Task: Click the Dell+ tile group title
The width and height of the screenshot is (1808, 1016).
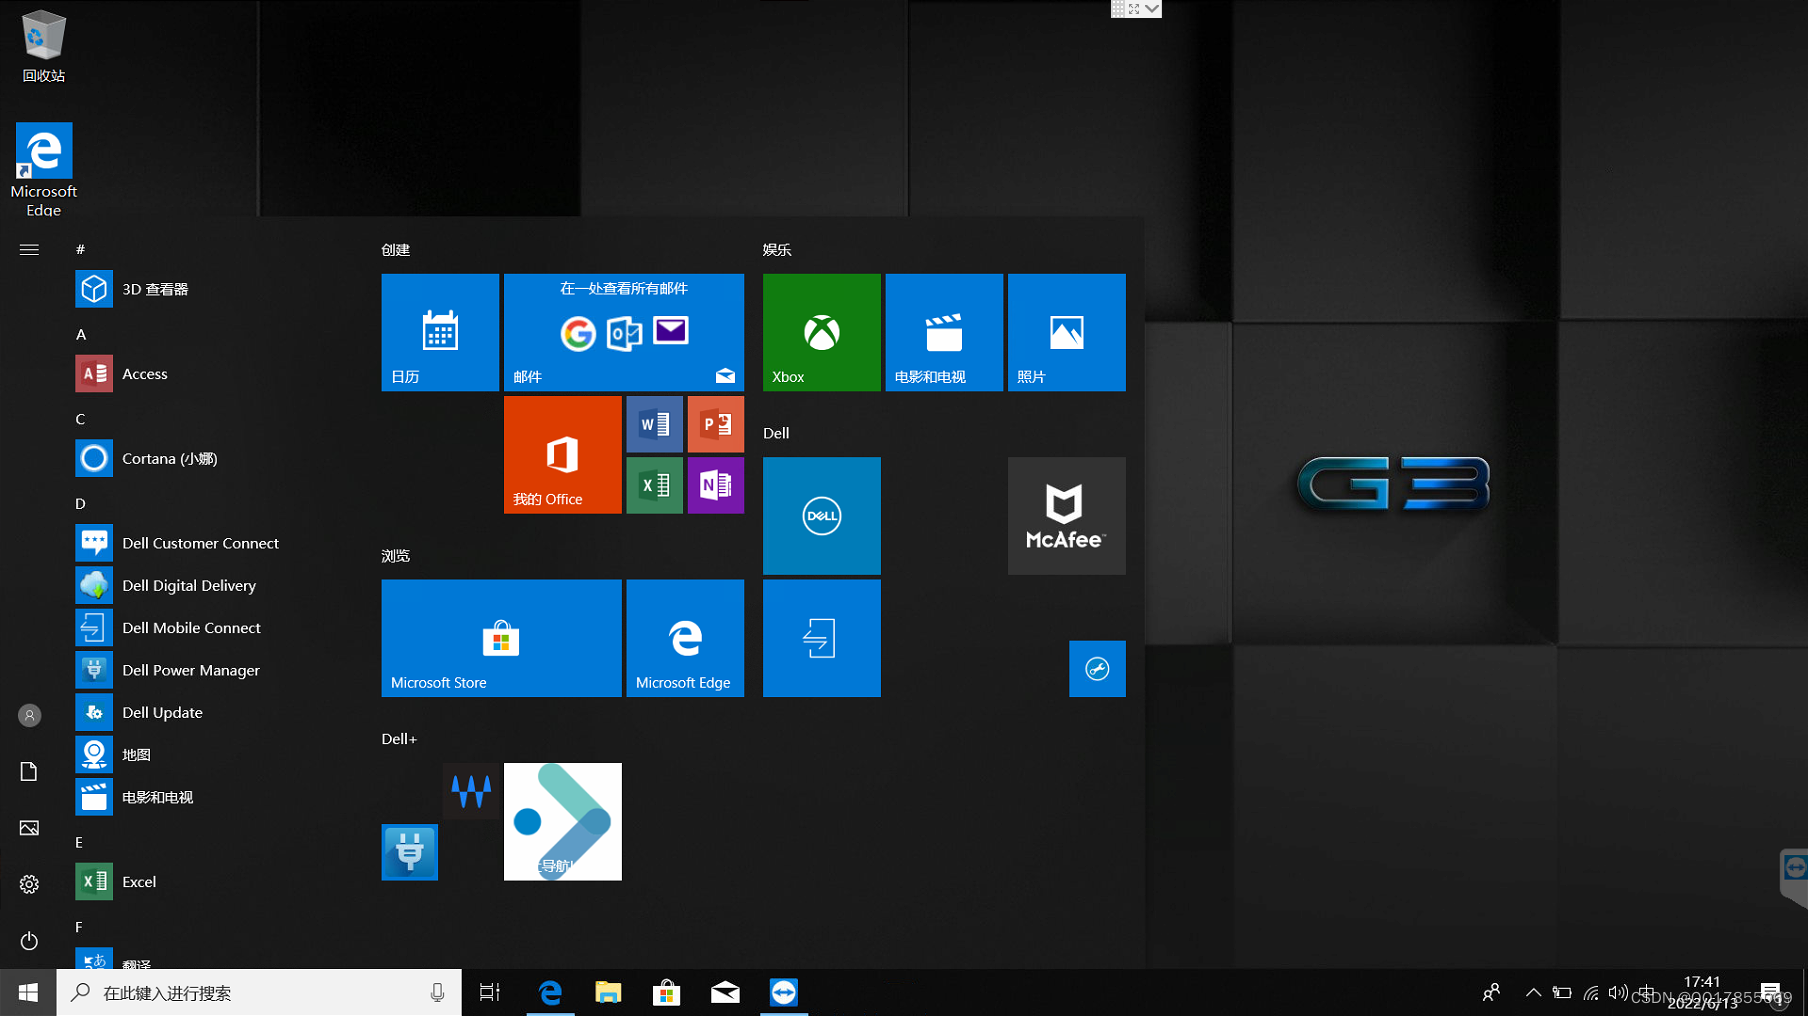Action: 399,739
